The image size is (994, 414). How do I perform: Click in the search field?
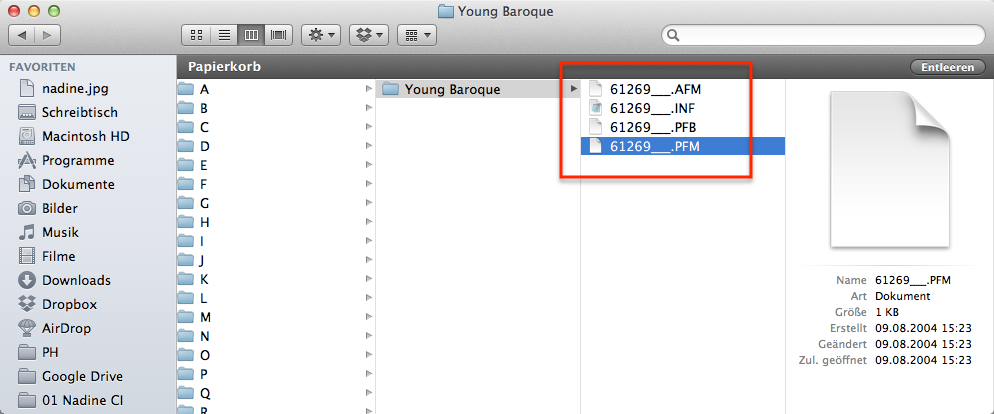tap(820, 35)
